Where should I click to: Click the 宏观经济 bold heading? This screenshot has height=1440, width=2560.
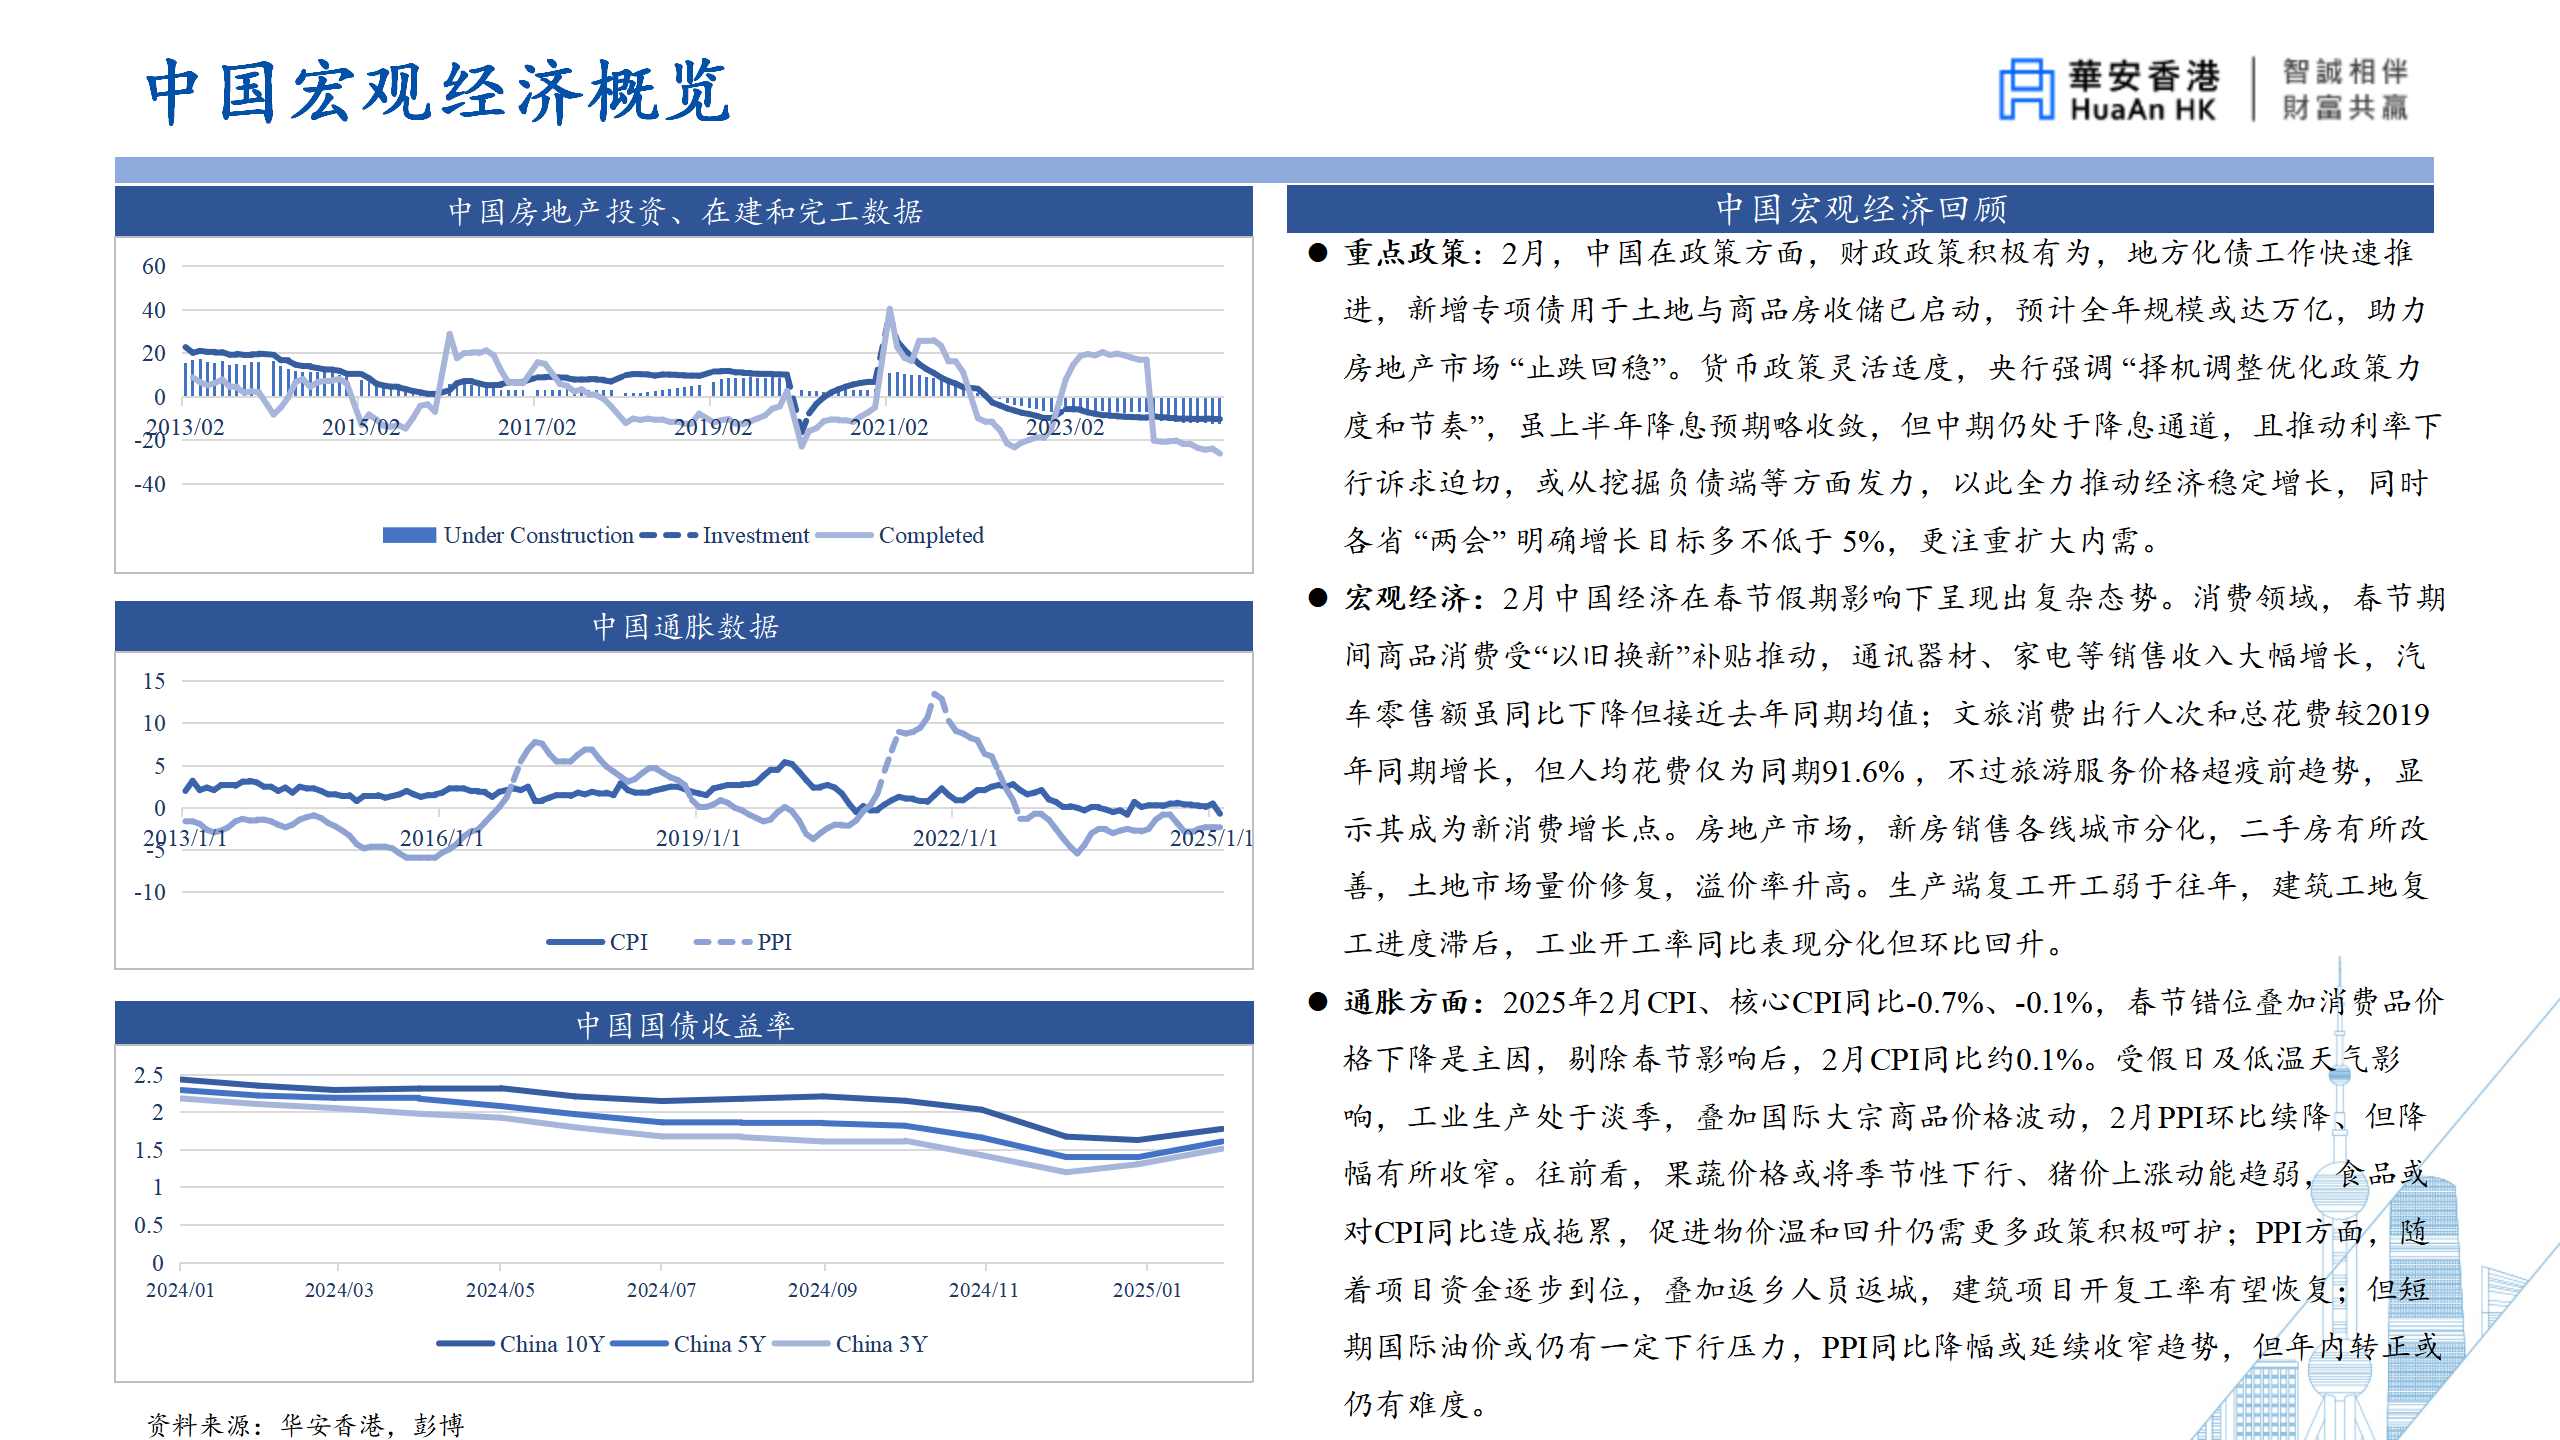point(1406,598)
